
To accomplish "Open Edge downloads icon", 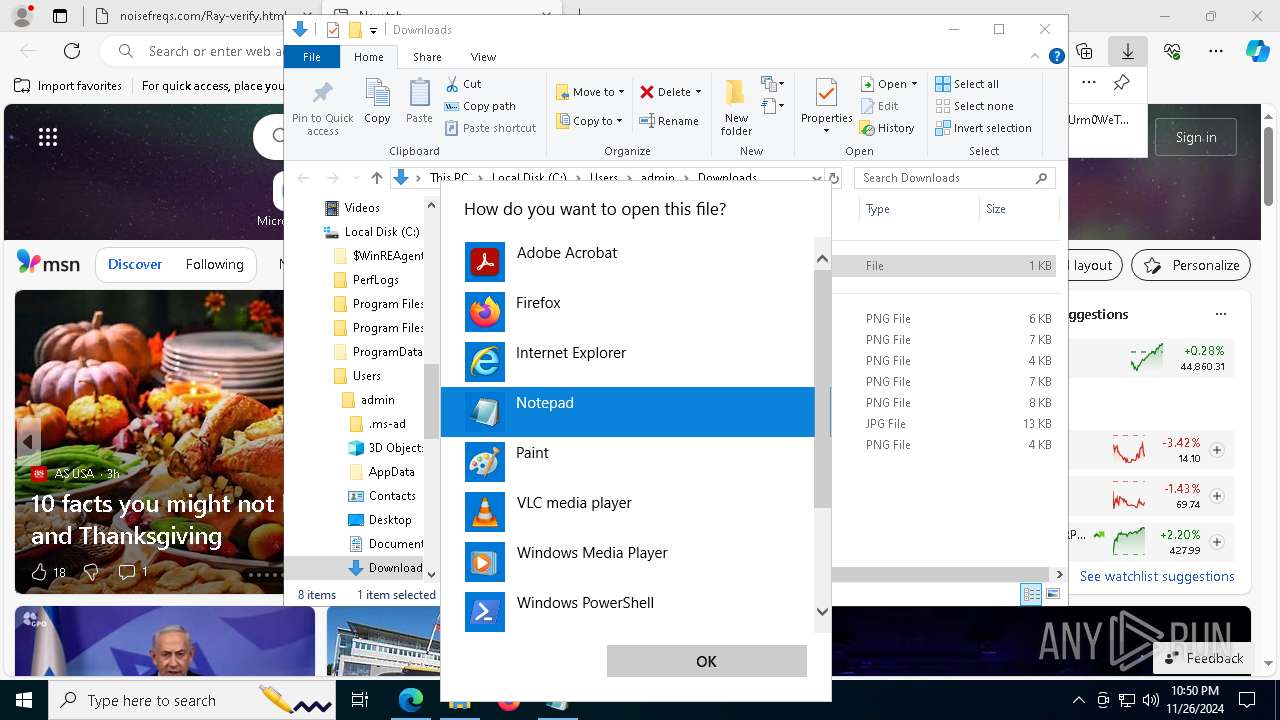I will (1128, 51).
